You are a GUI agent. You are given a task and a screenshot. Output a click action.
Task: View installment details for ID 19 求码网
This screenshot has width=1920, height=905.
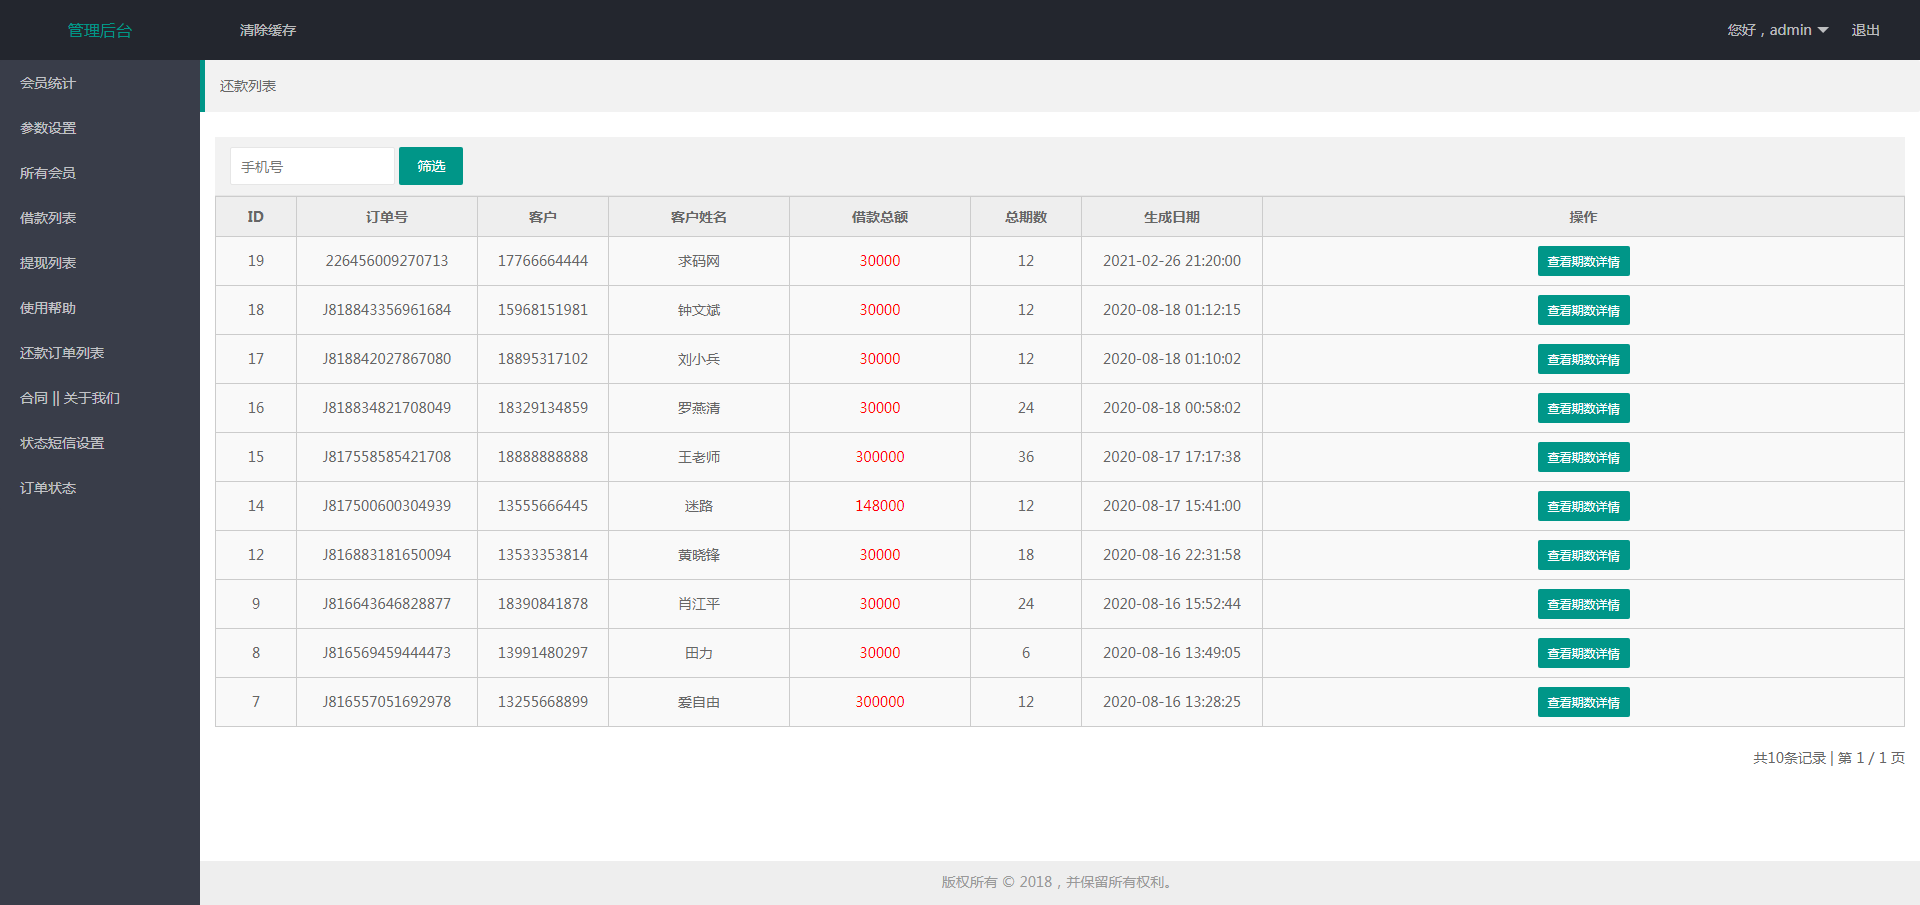click(1583, 261)
